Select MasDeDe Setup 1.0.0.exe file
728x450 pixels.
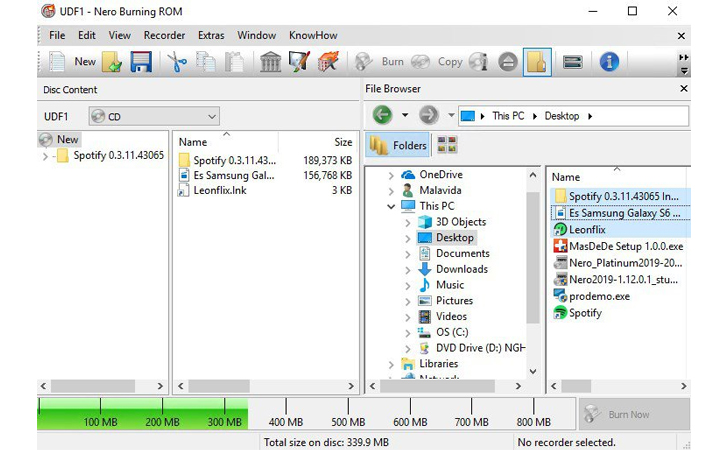[626, 246]
